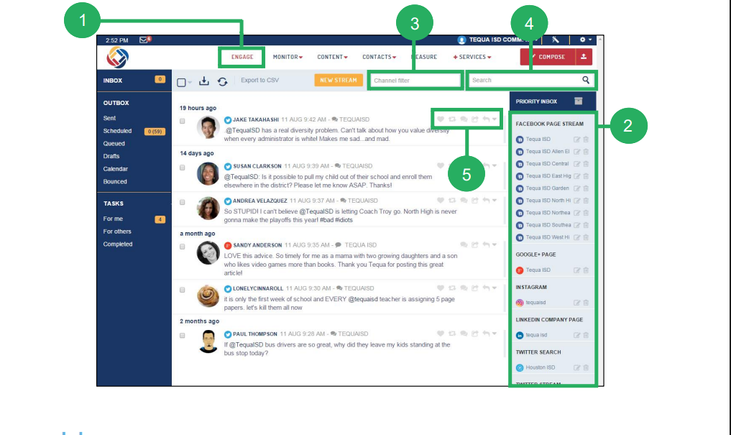
Task: Click the search magnifier icon
Action: 586,80
